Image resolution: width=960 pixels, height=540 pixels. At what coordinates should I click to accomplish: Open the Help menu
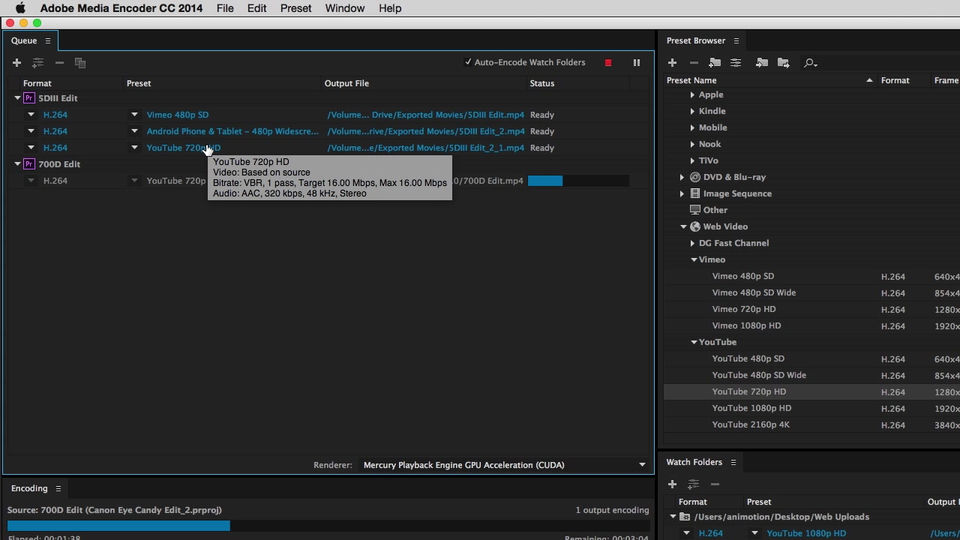click(390, 9)
